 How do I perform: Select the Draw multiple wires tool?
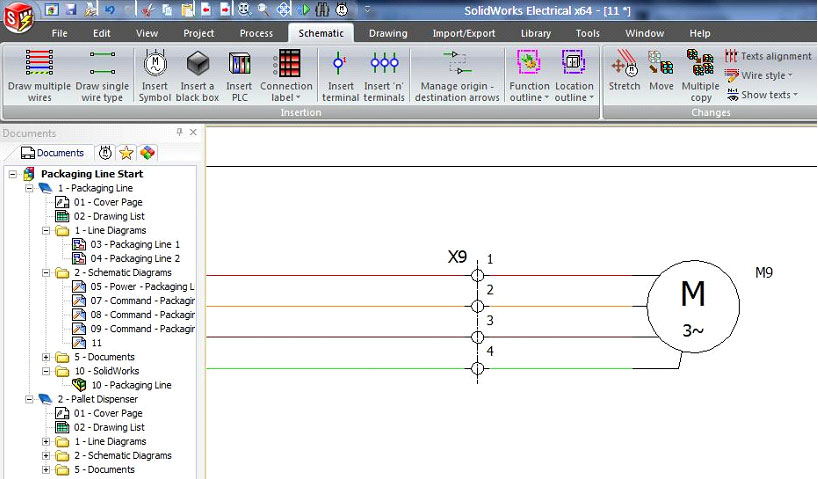39,75
